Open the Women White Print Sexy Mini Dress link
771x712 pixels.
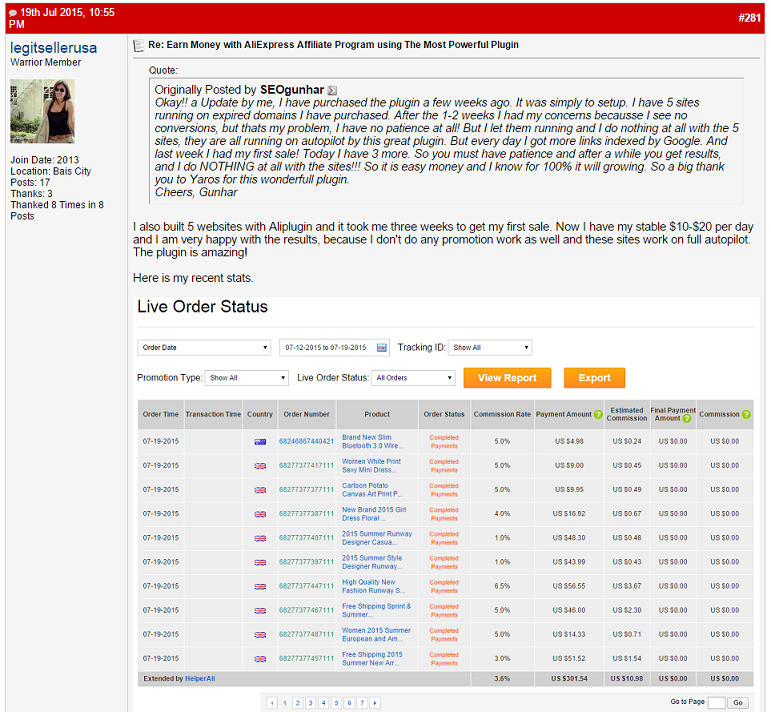coord(371,466)
